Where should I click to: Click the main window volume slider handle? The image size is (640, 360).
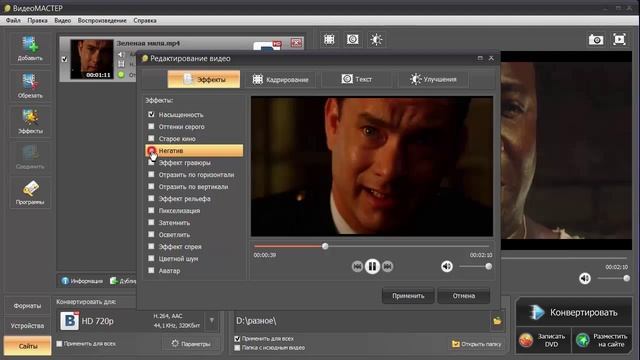[627, 278]
